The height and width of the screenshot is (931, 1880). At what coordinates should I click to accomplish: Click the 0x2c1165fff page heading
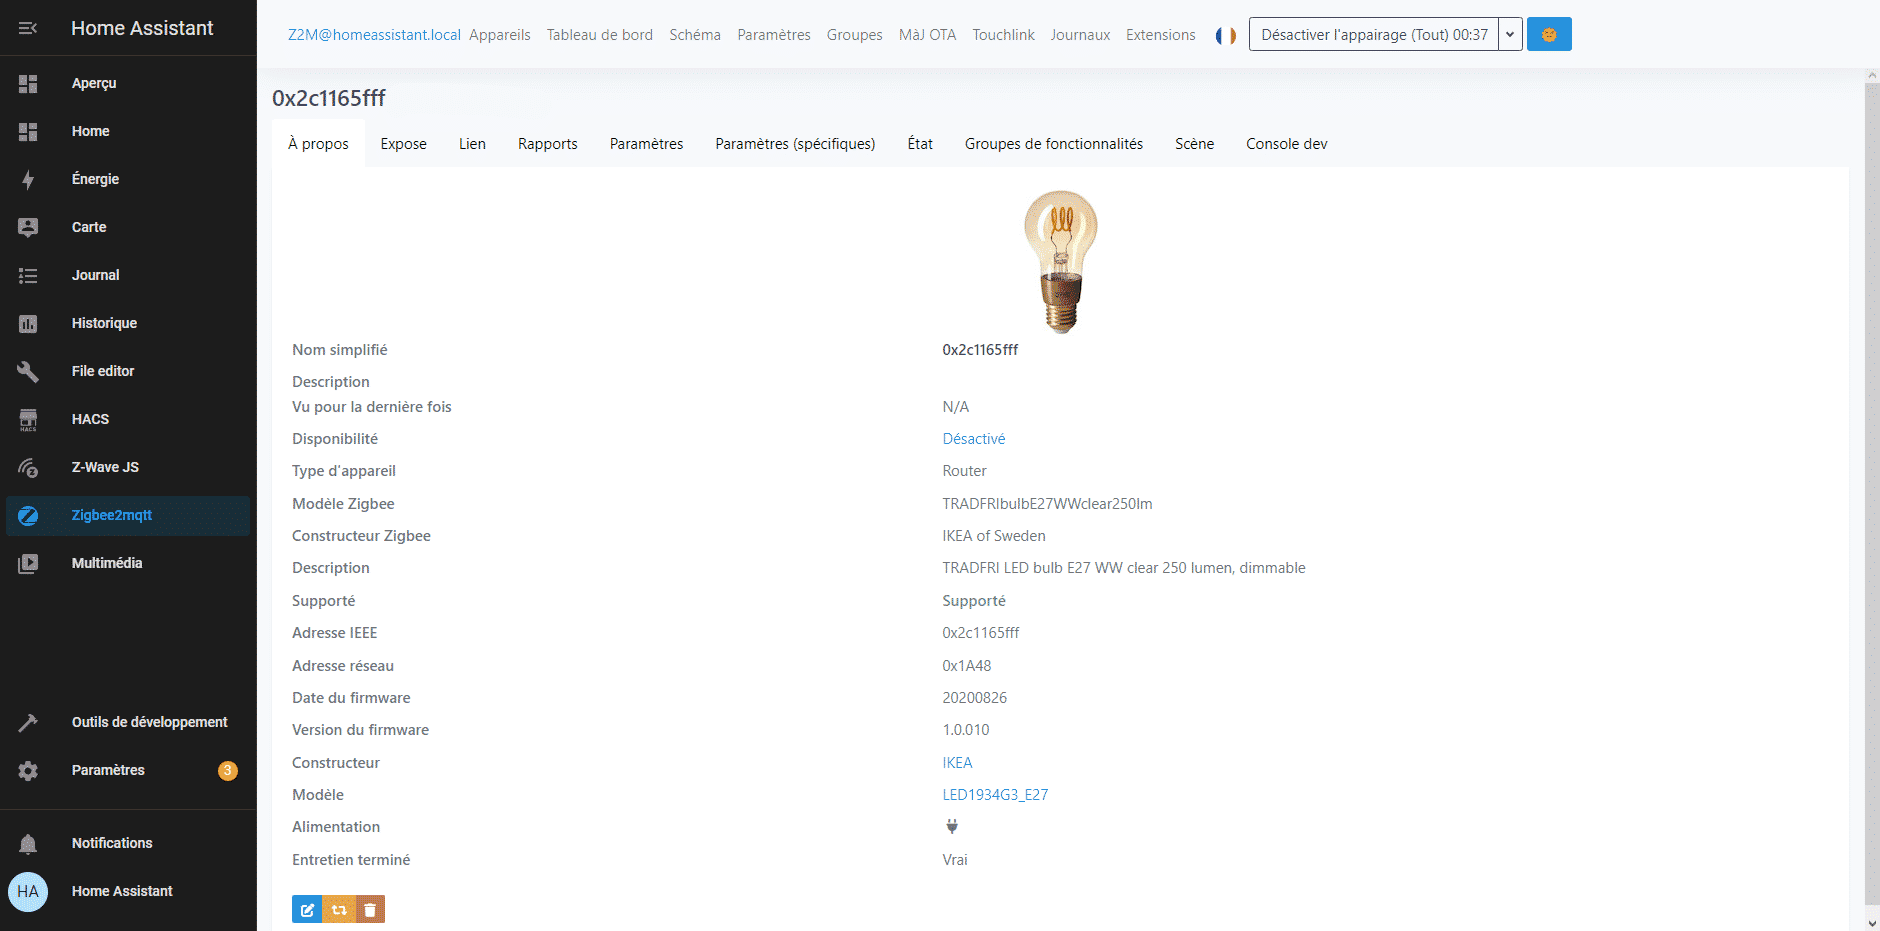pos(329,98)
